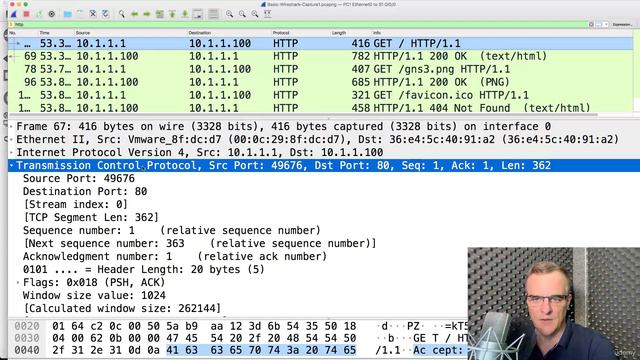Click the Expression button
Image resolution: width=640 pixels, height=360 pixels.
[622, 24]
